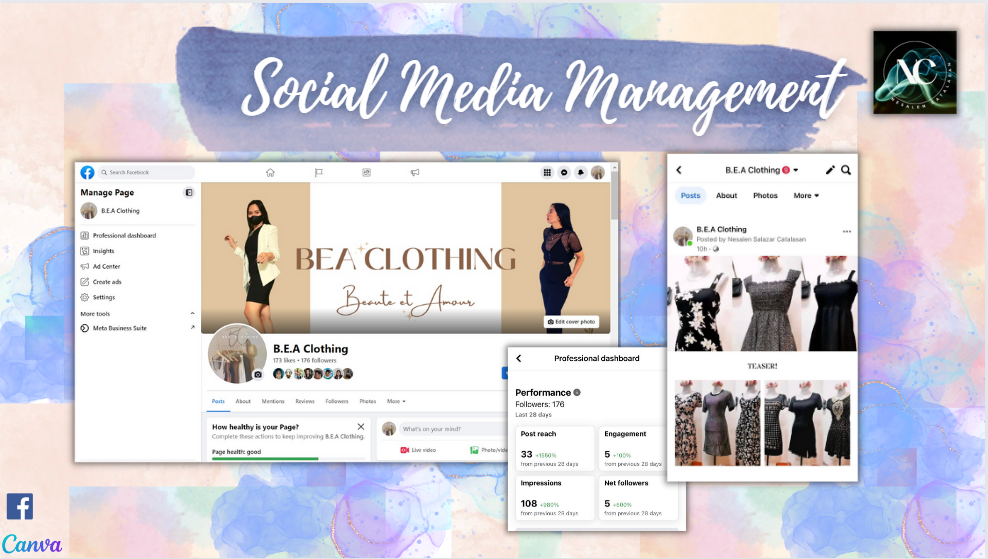Click the Insights sidebar icon

[84, 251]
